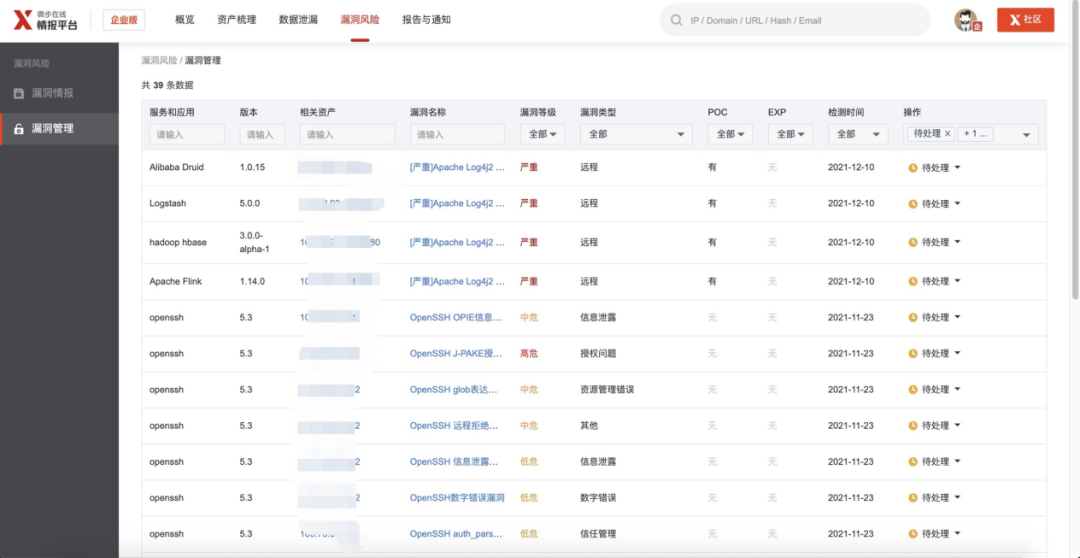Click the pending clock icon for Alibaba Druid
Screen dimensions: 1080x558
coord(913,167)
